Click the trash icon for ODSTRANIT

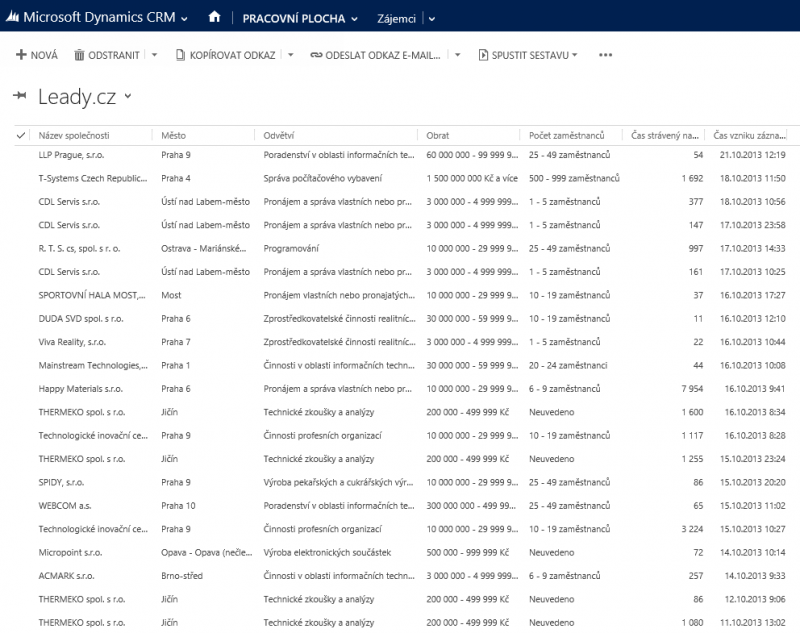coord(79,55)
